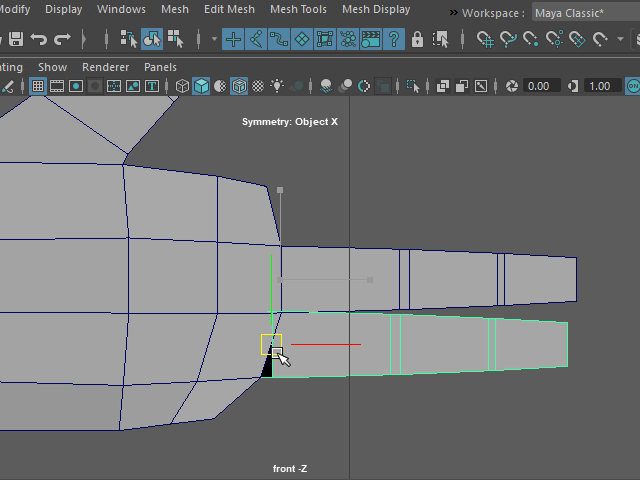Open the Mesh Tools menu
Screen dimensions: 640x480
[x=298, y=9]
